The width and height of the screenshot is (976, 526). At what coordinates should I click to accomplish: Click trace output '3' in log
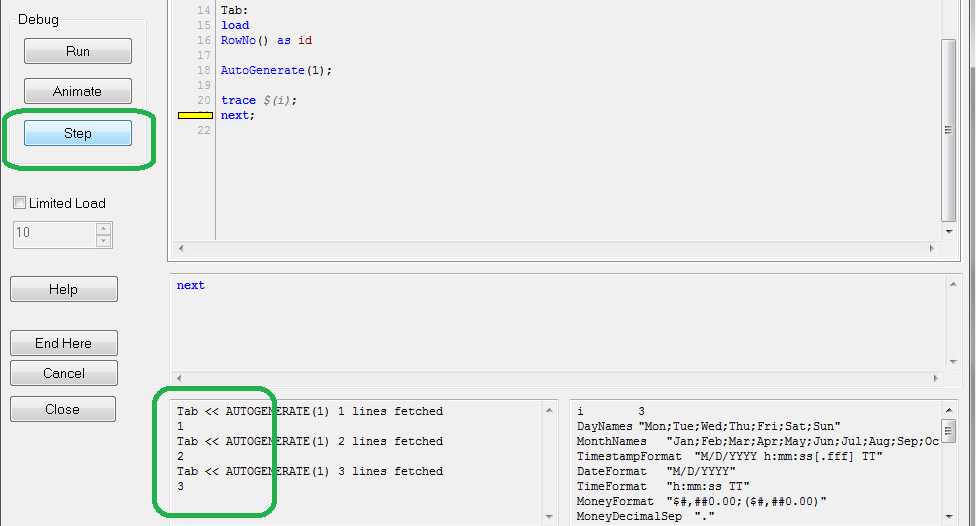181,486
